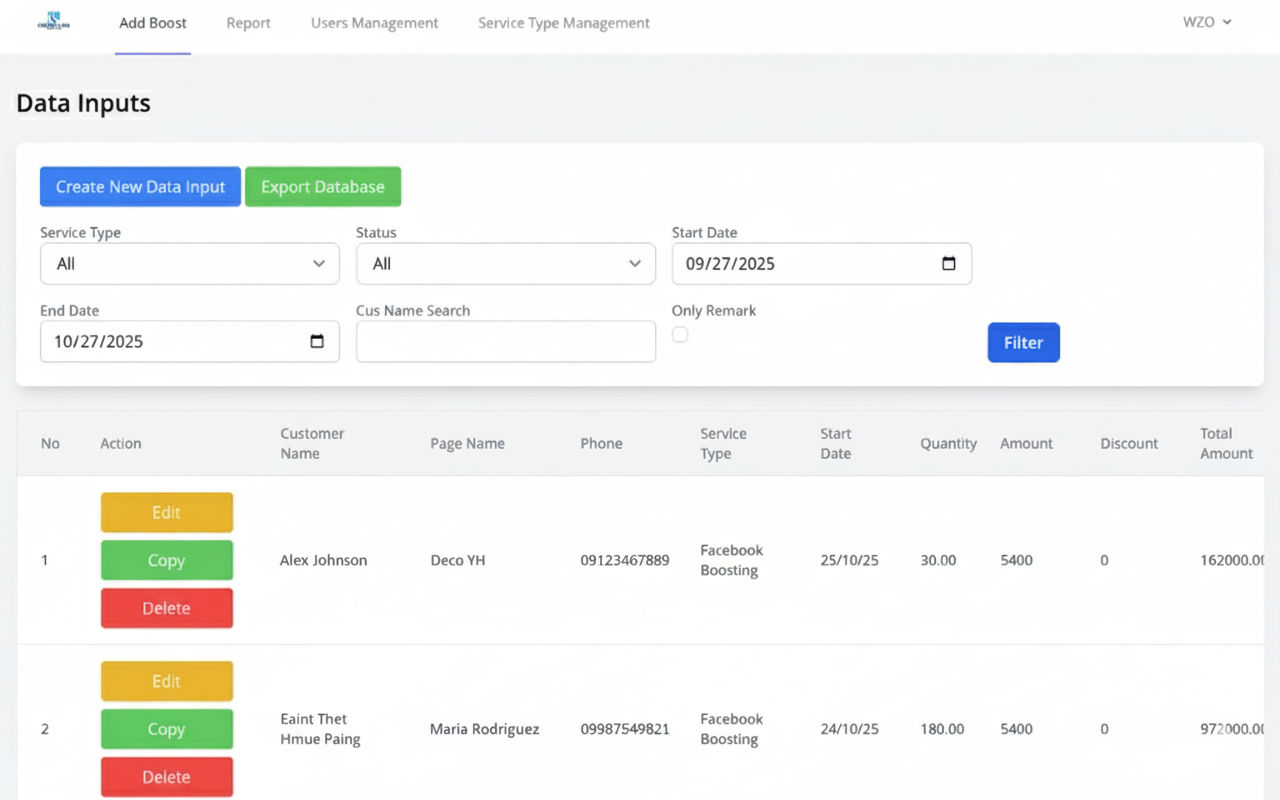The width and height of the screenshot is (1280, 800).
Task: Toggle the Only Remark checkbox
Action: tap(680, 335)
